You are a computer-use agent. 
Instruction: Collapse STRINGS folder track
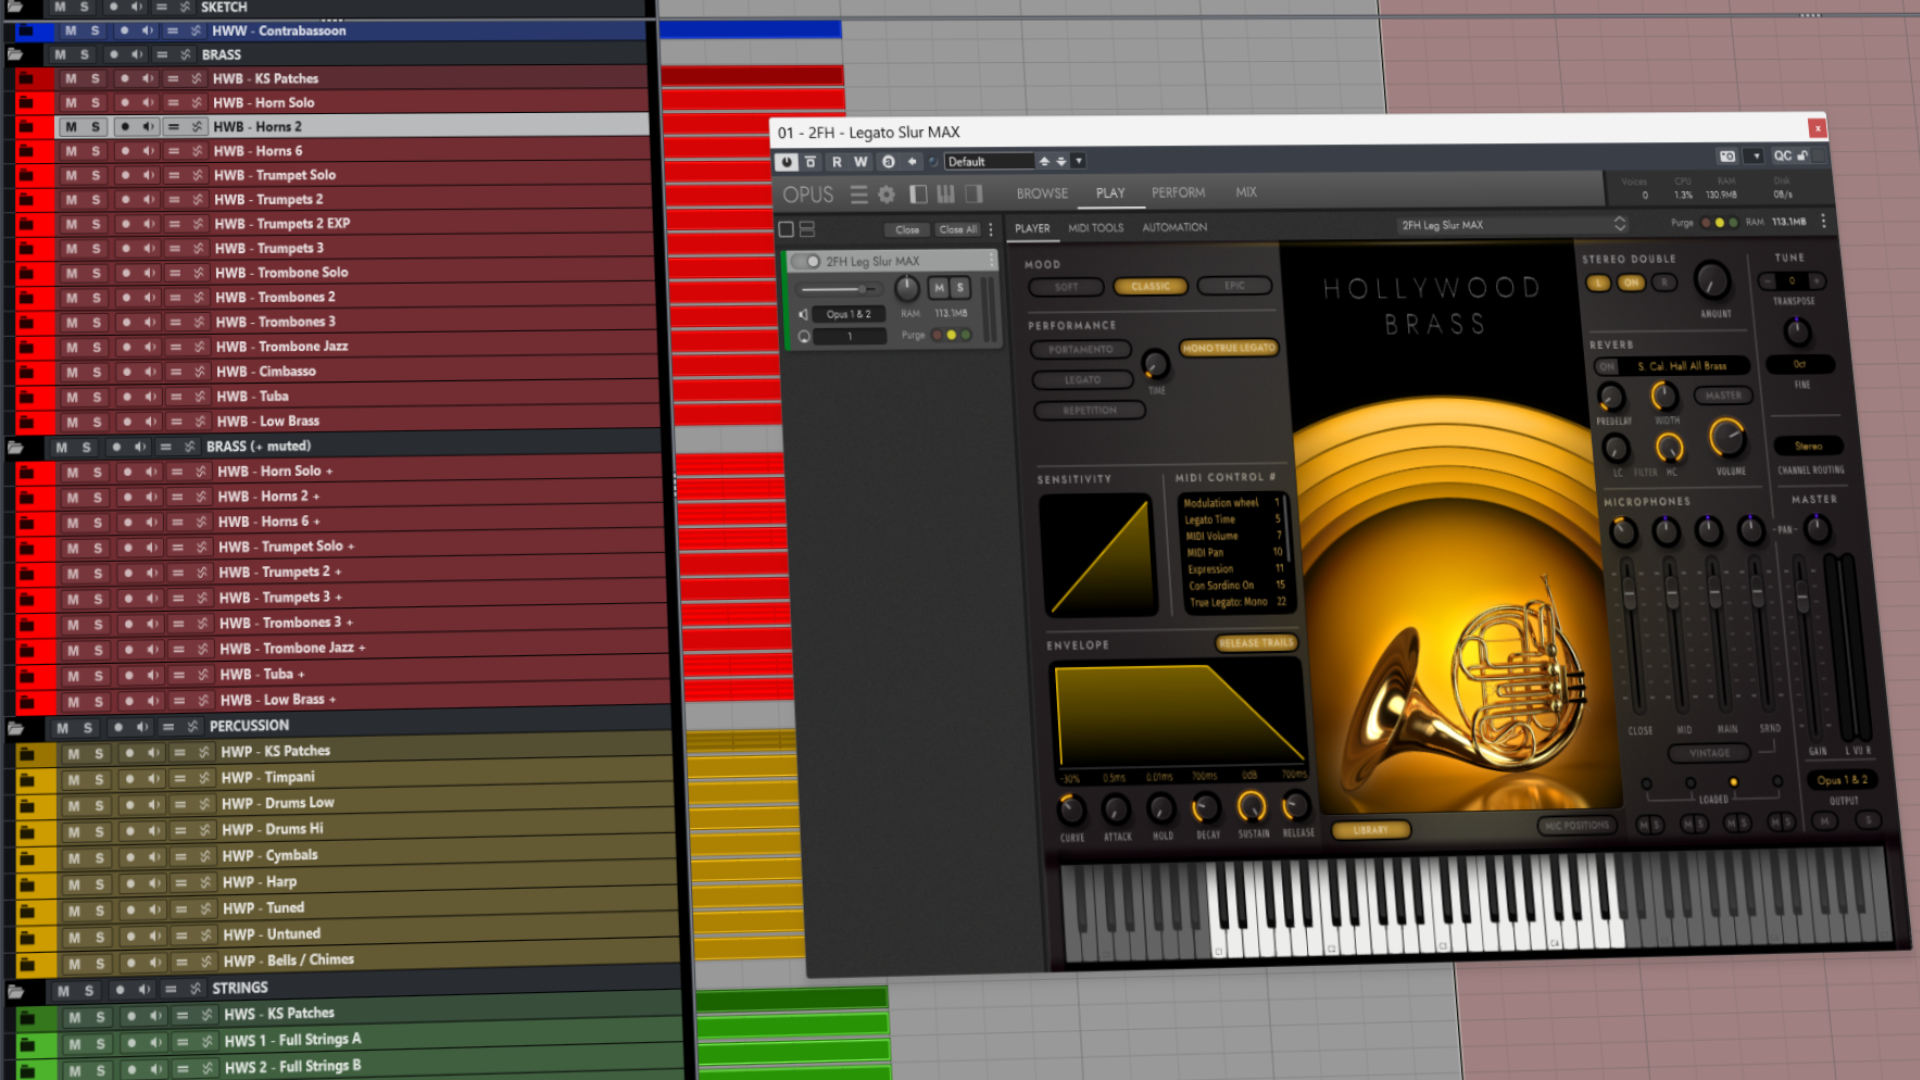click(x=16, y=992)
